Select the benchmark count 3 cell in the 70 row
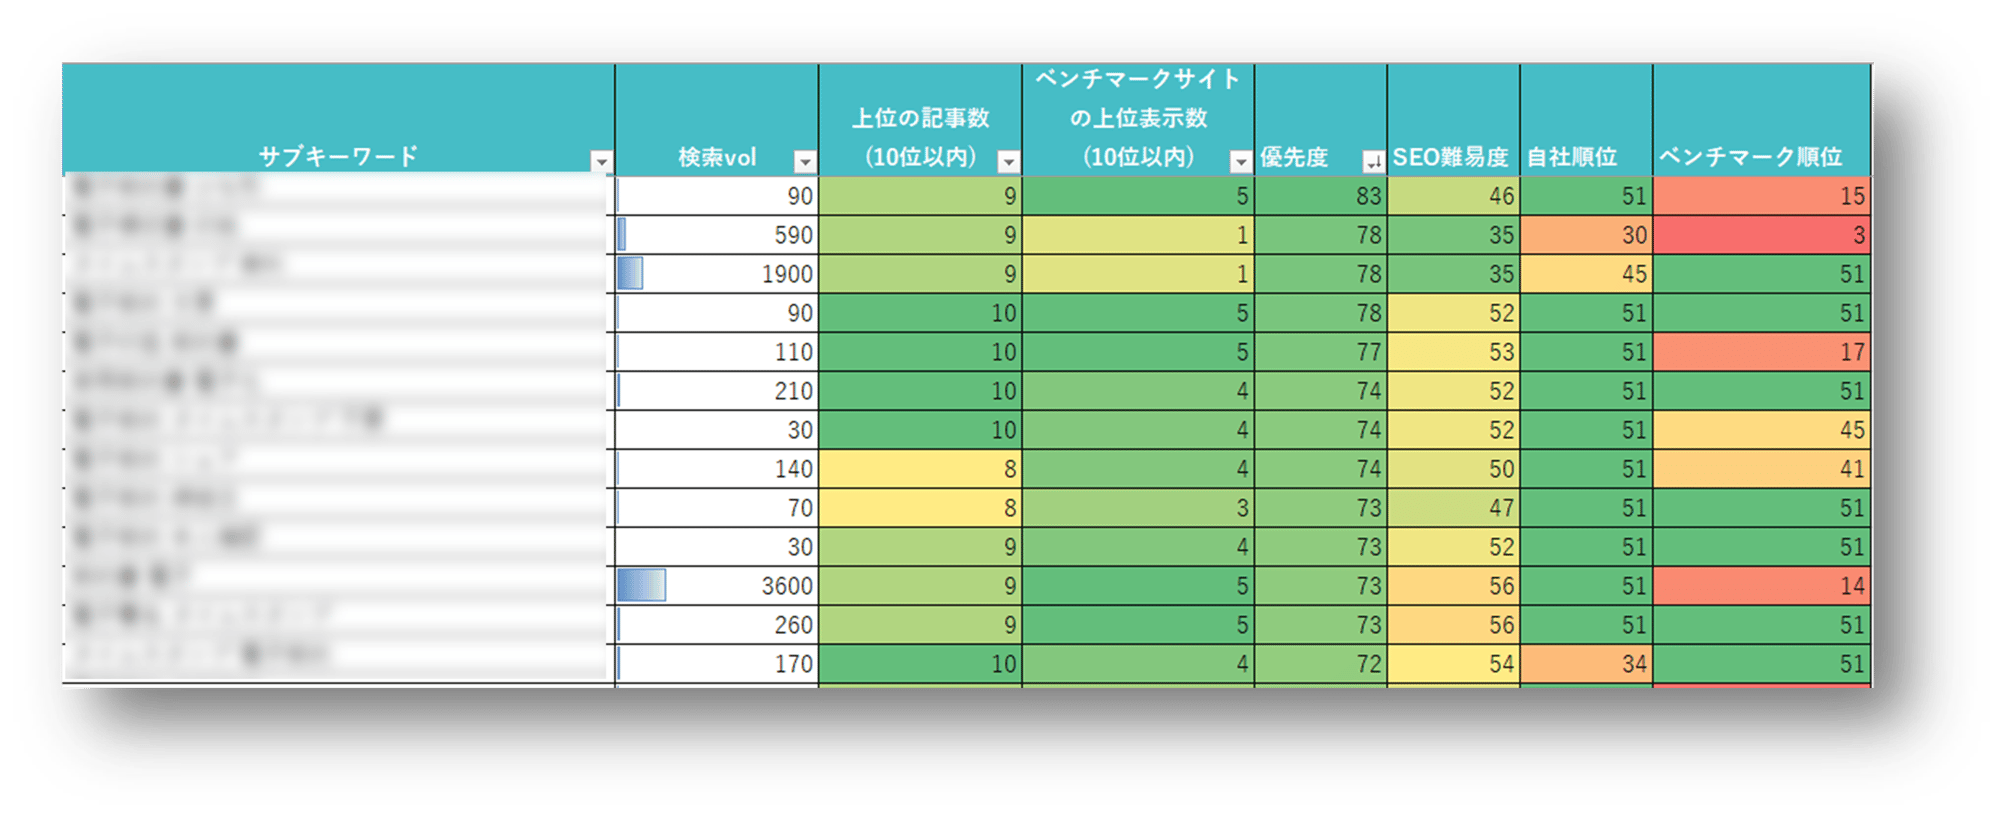 1138,508
